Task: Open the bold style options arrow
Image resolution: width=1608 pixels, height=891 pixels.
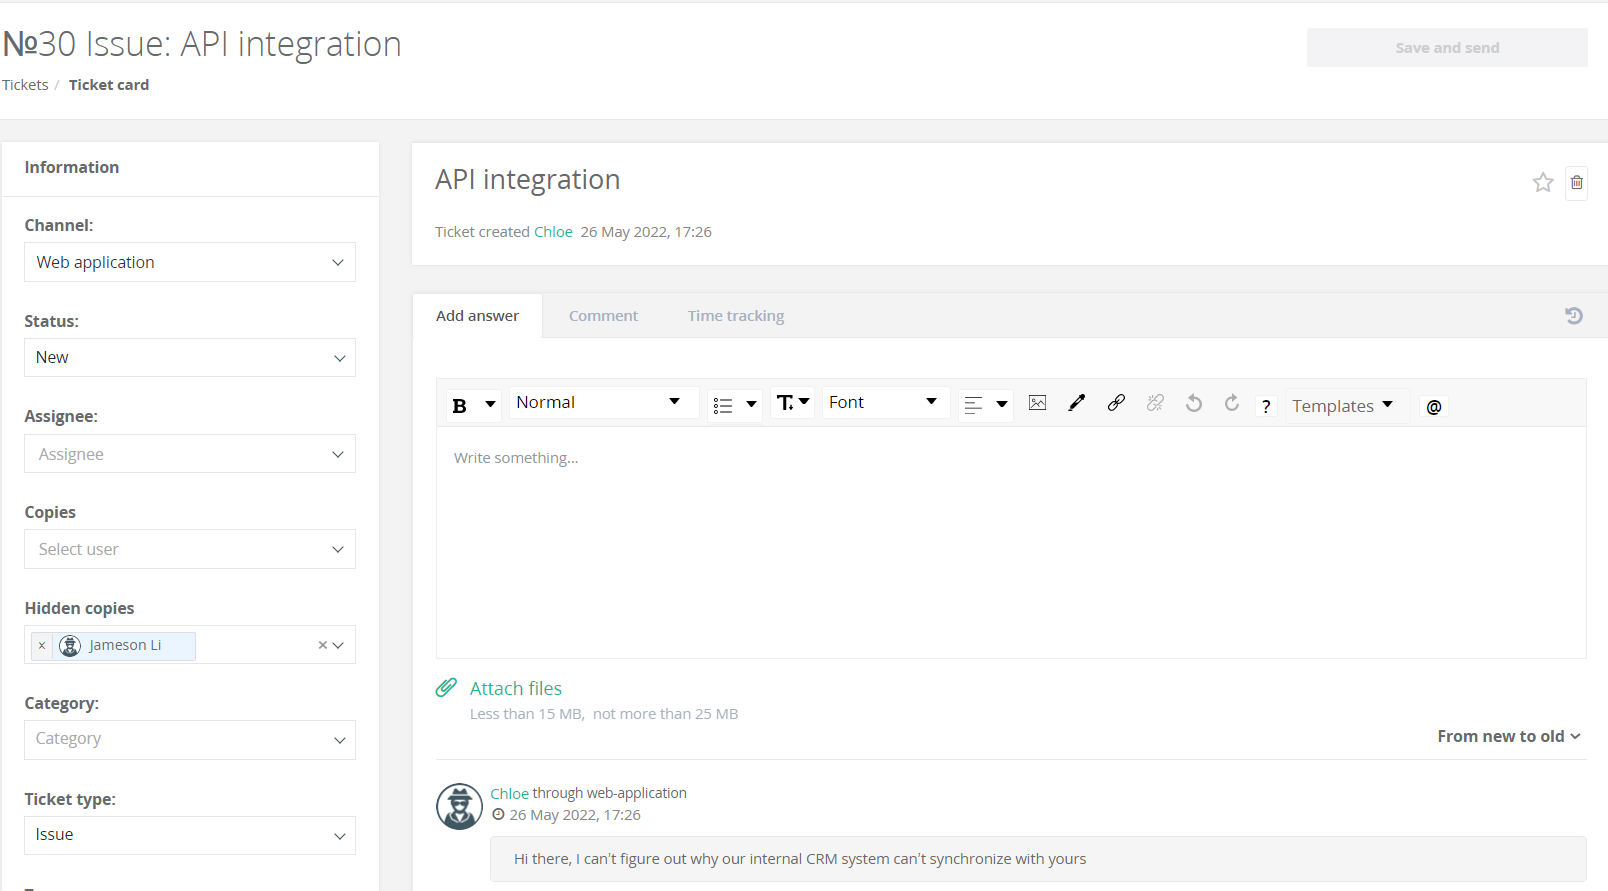Action: click(x=490, y=405)
